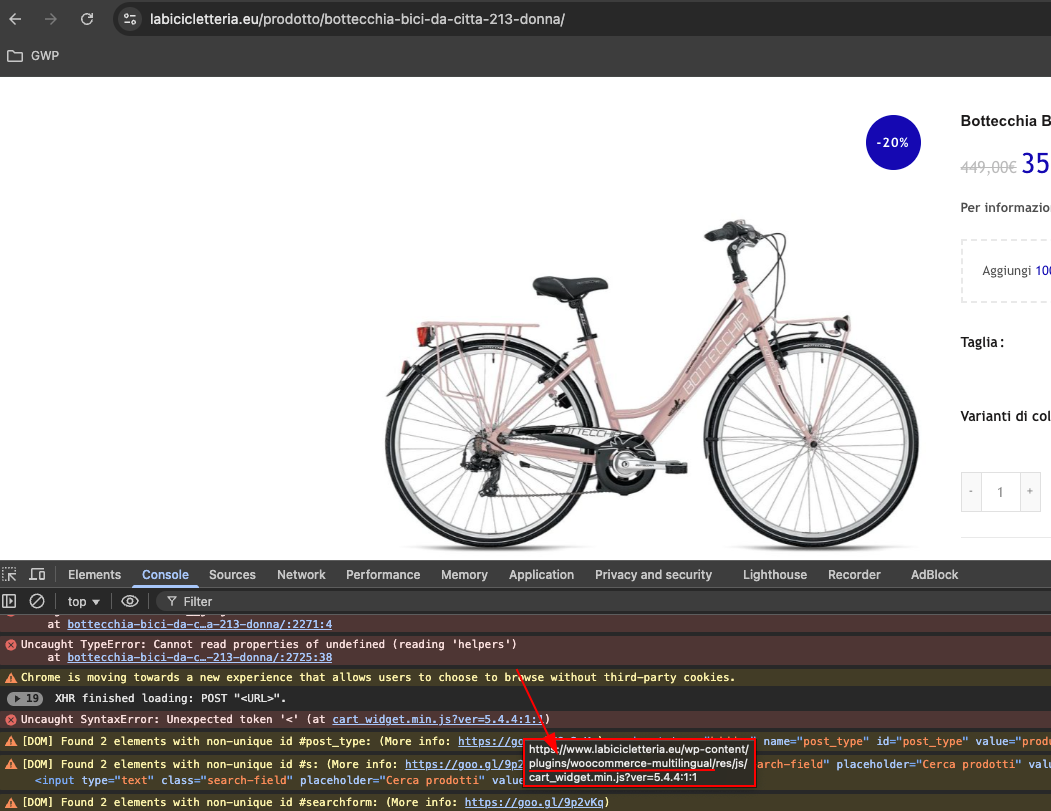Show the console sidebar panel

click(9, 601)
